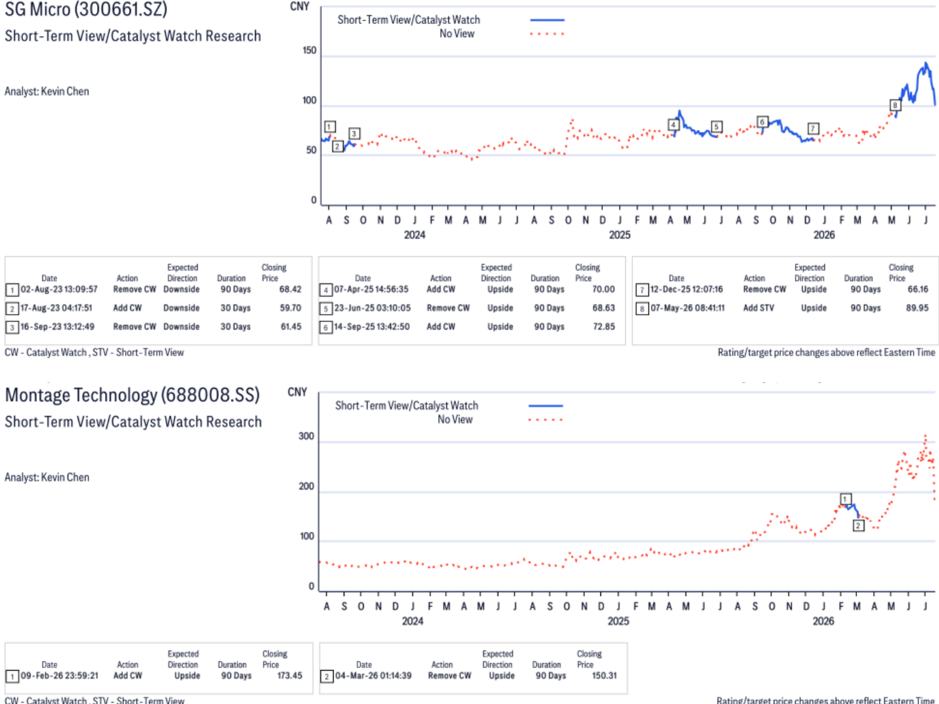Click row number box 8 in SG Micro table

coord(642,308)
